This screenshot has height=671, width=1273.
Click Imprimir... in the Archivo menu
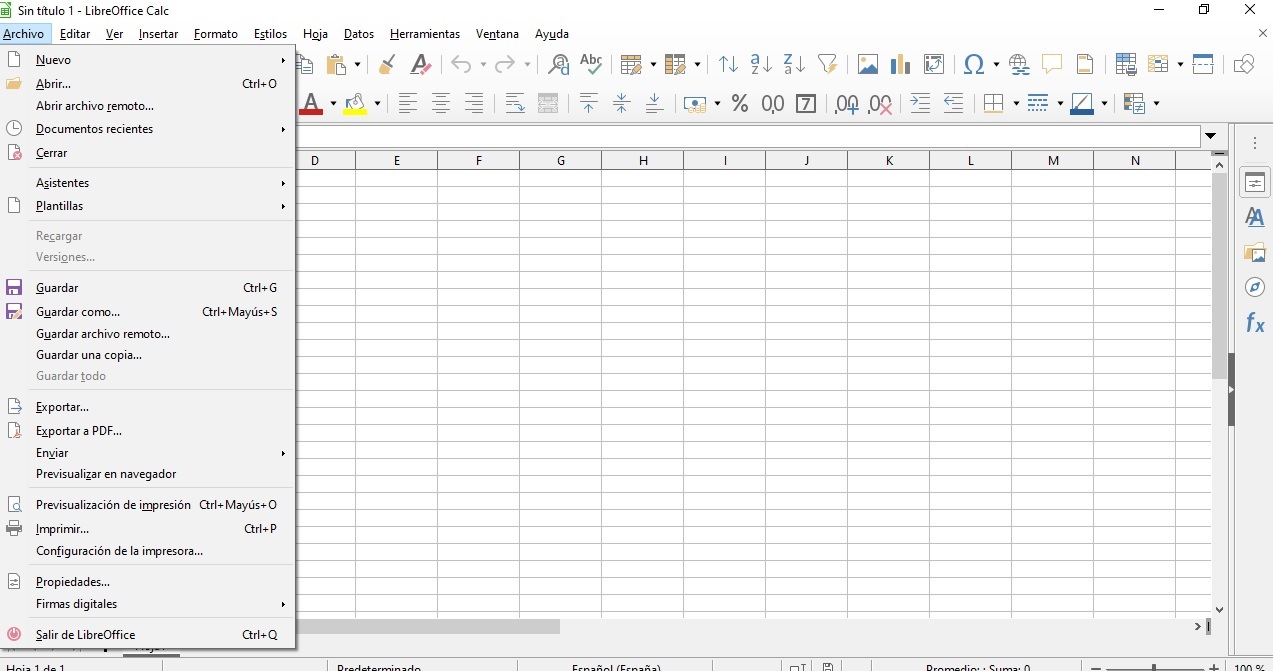tap(148, 529)
